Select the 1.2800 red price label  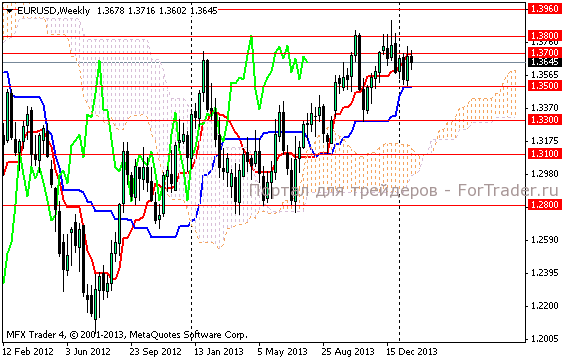pos(545,205)
